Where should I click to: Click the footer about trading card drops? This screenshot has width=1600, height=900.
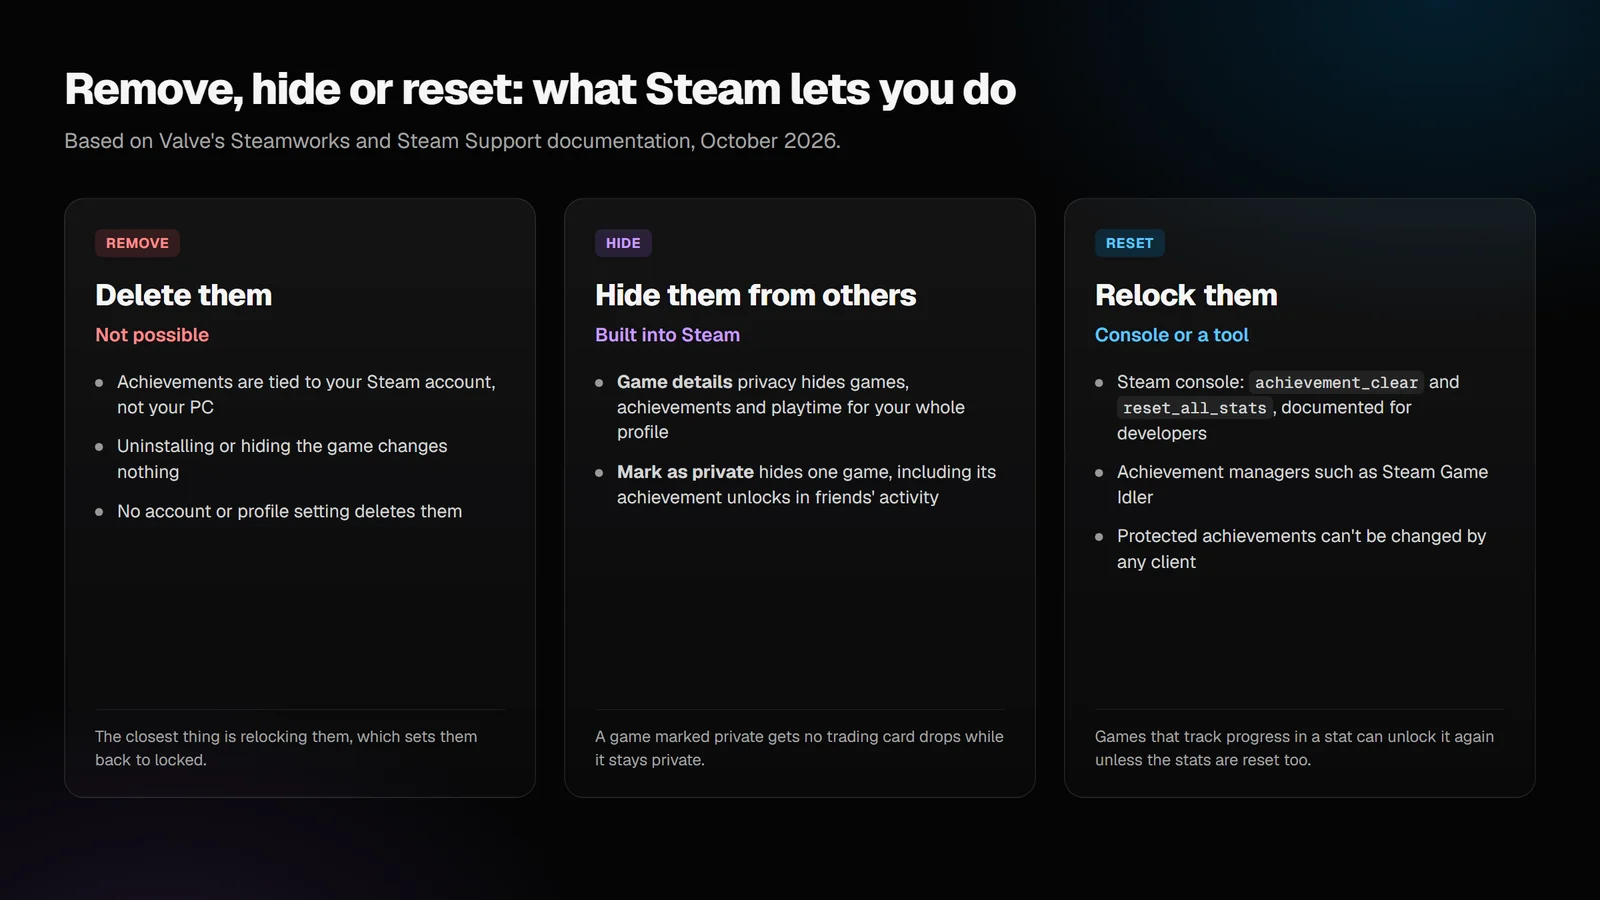coord(799,748)
